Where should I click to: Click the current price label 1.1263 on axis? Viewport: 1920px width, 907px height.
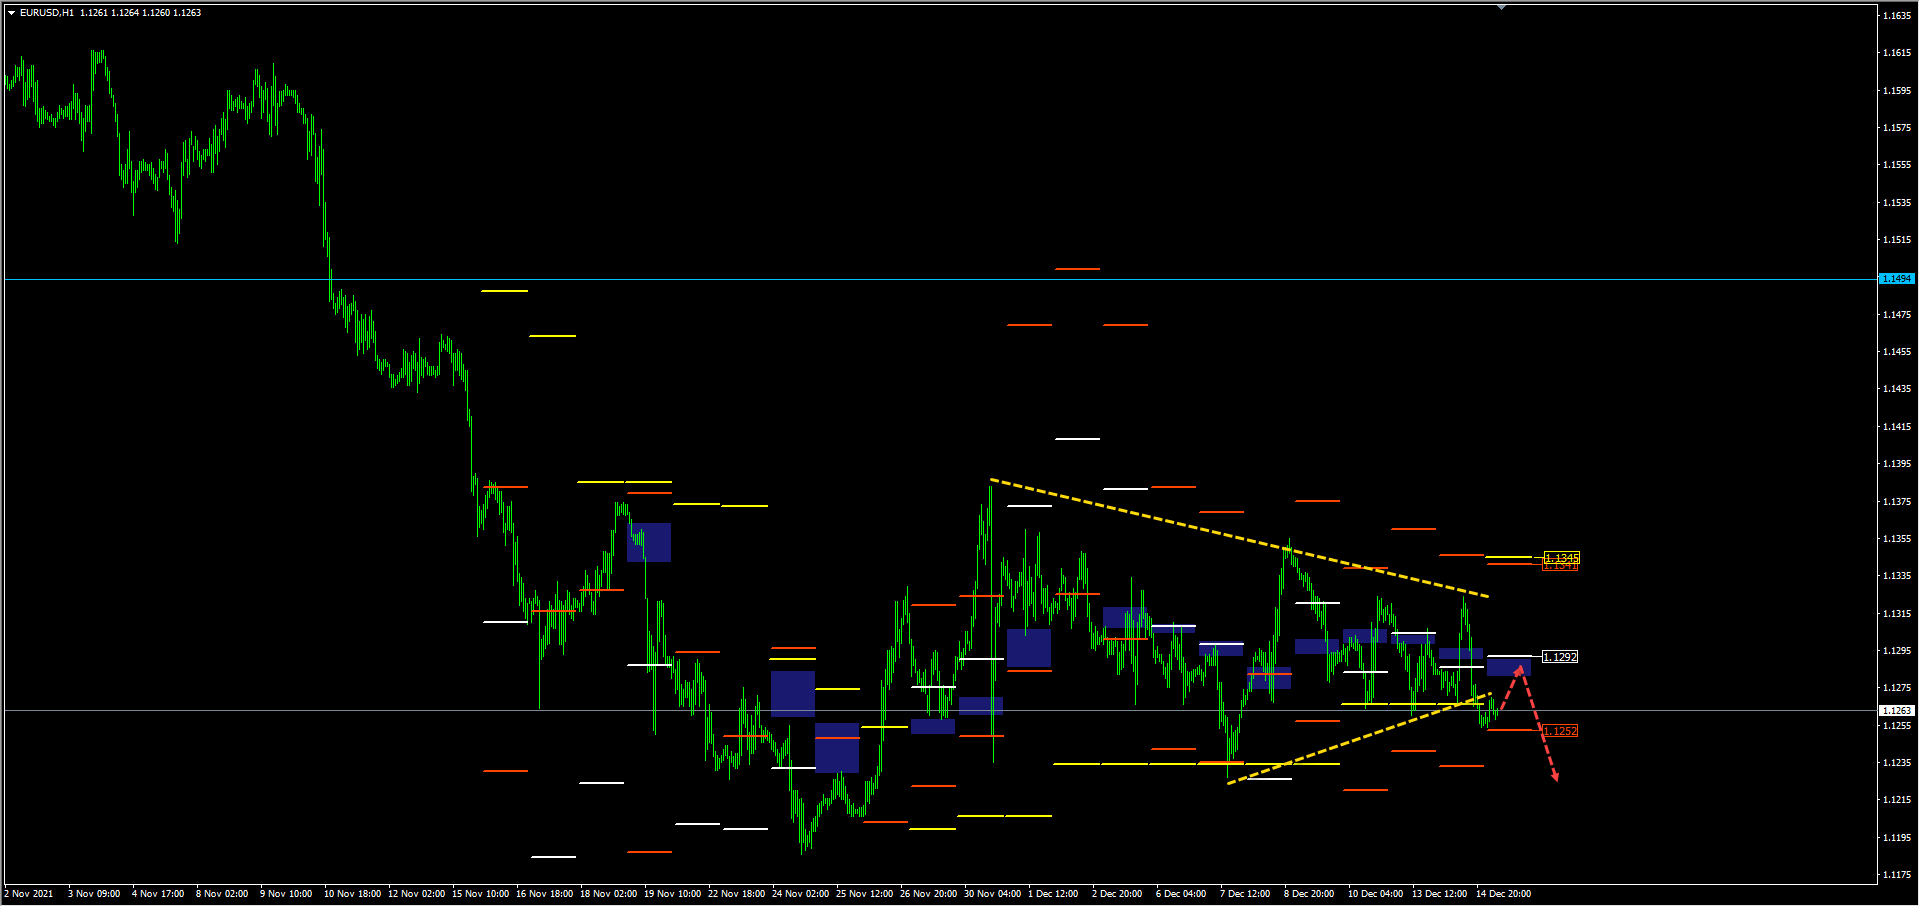(1897, 711)
